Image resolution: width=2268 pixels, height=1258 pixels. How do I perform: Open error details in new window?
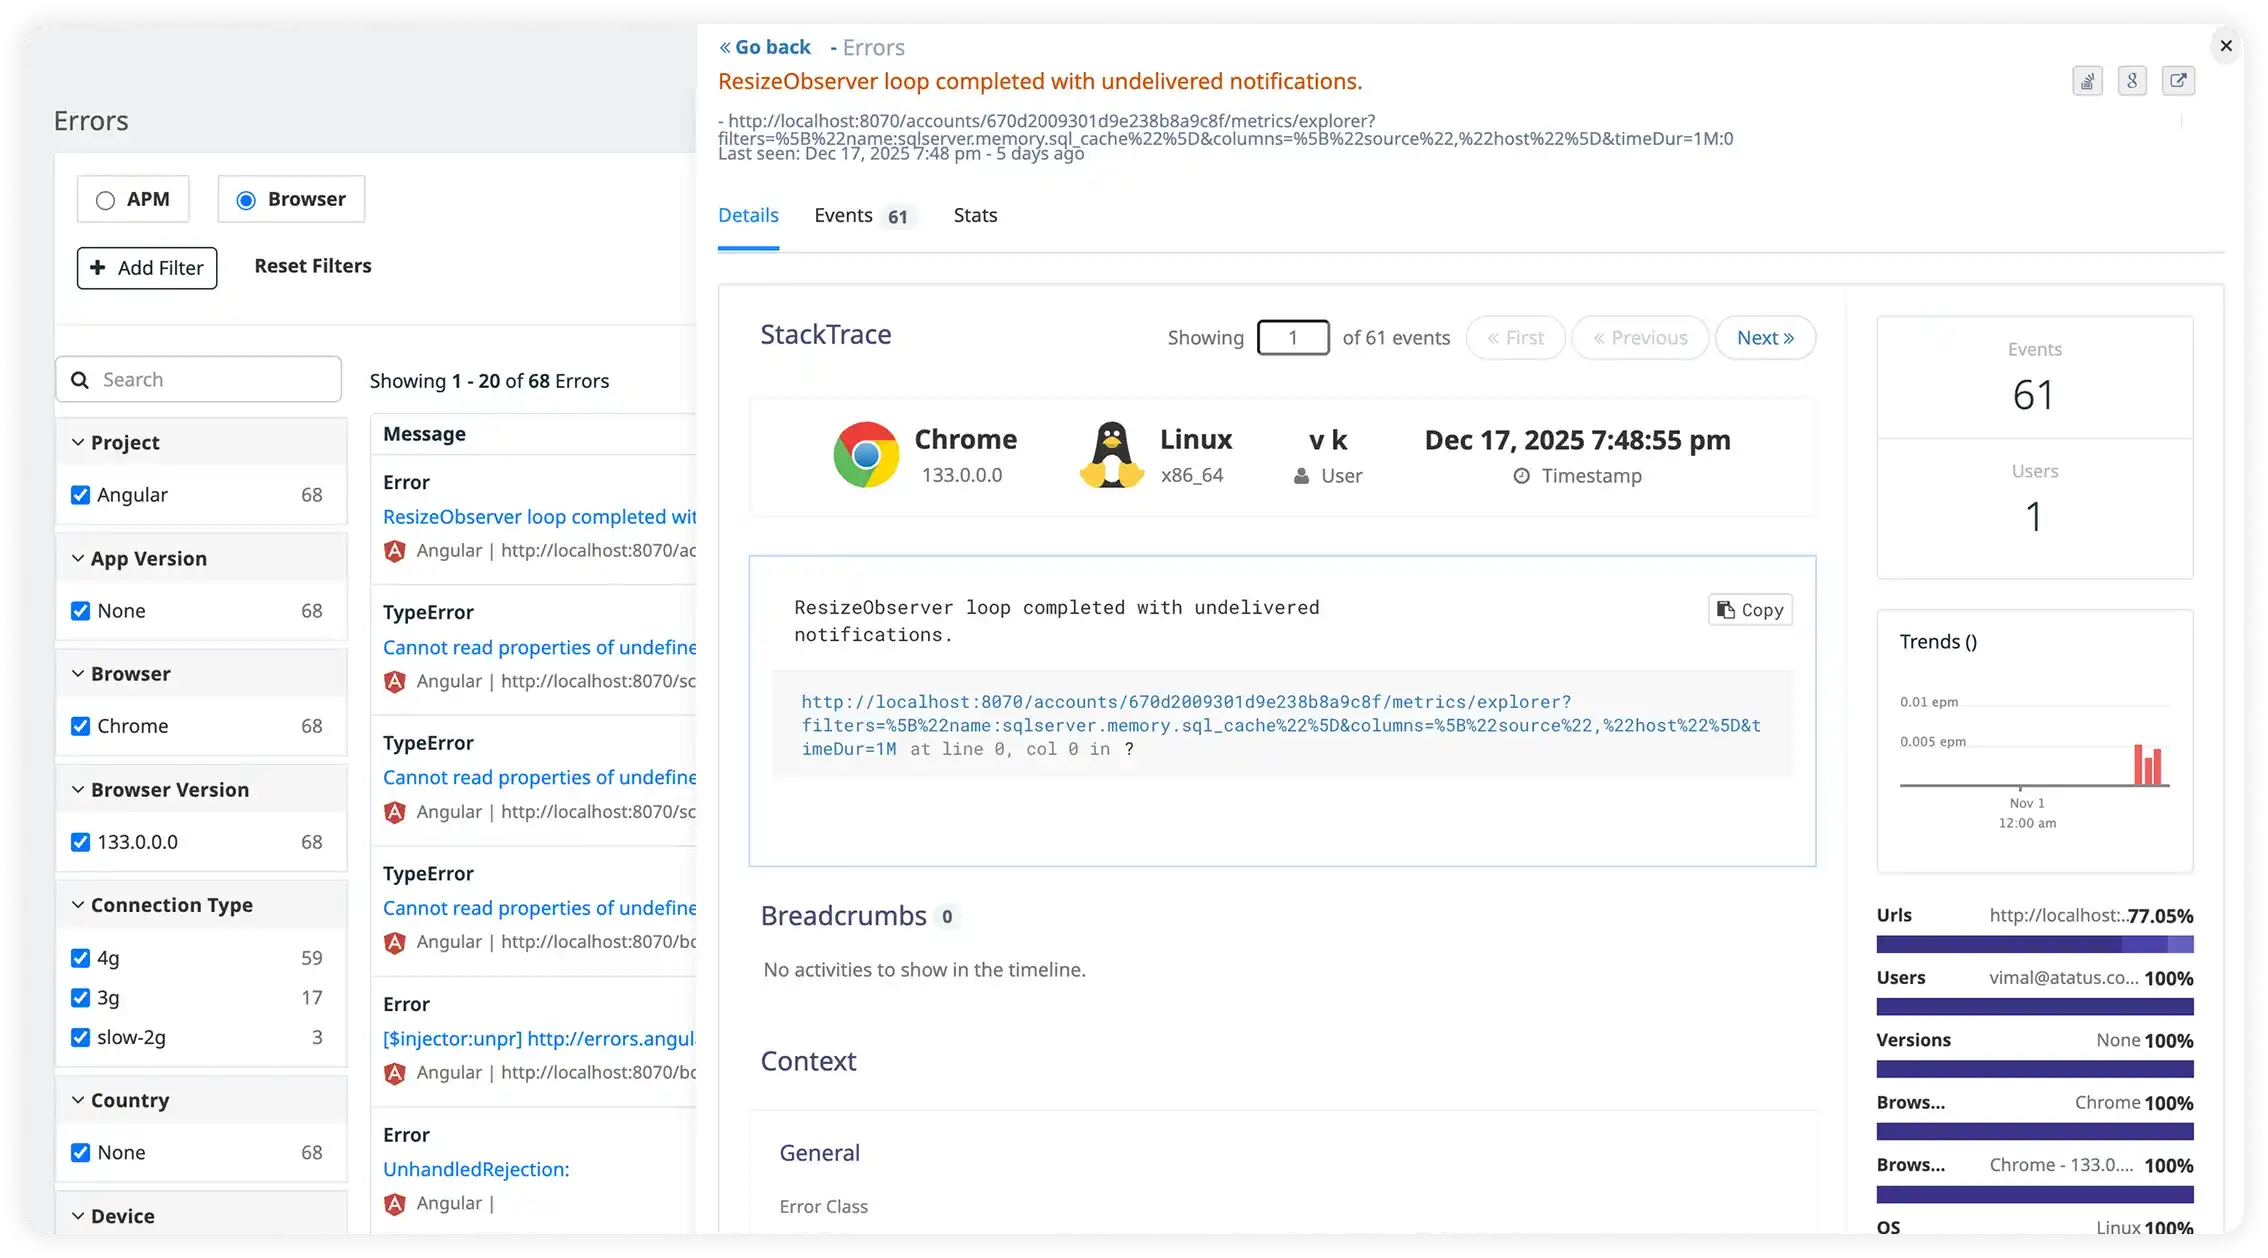[x=2178, y=81]
